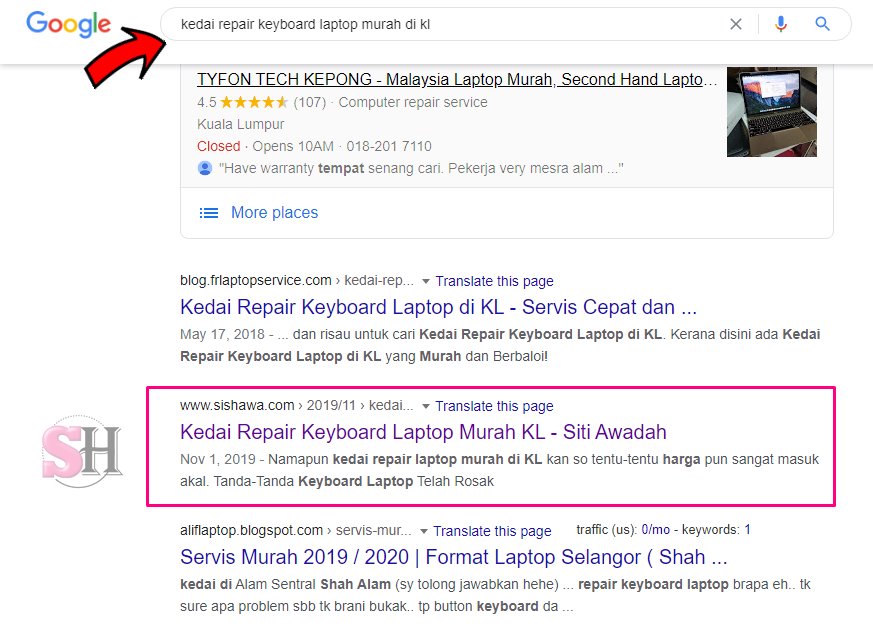Image resolution: width=873 pixels, height=642 pixels.
Task: Click the phone number 018-201 7110
Action: (389, 146)
